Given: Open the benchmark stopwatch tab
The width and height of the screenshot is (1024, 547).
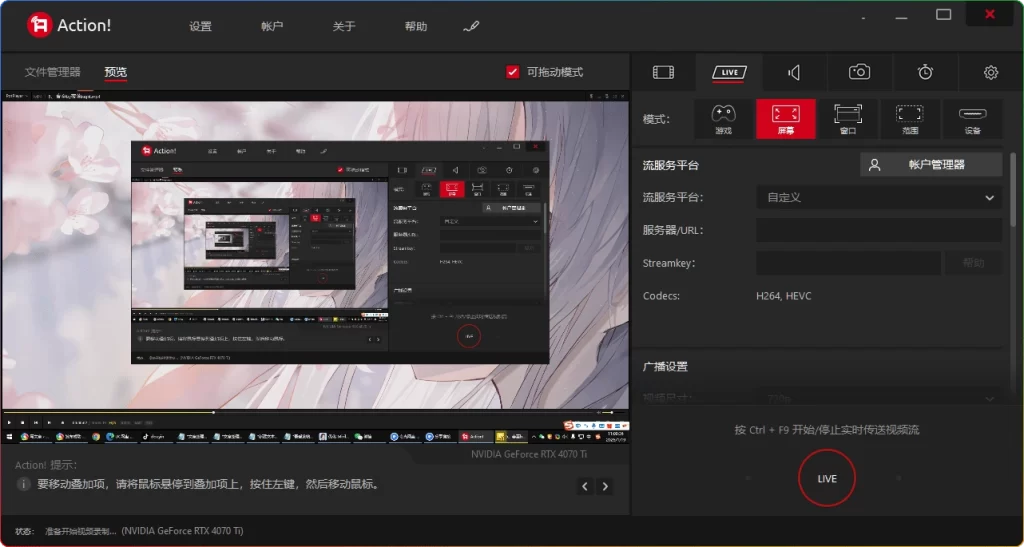Looking at the screenshot, I should pos(925,72).
